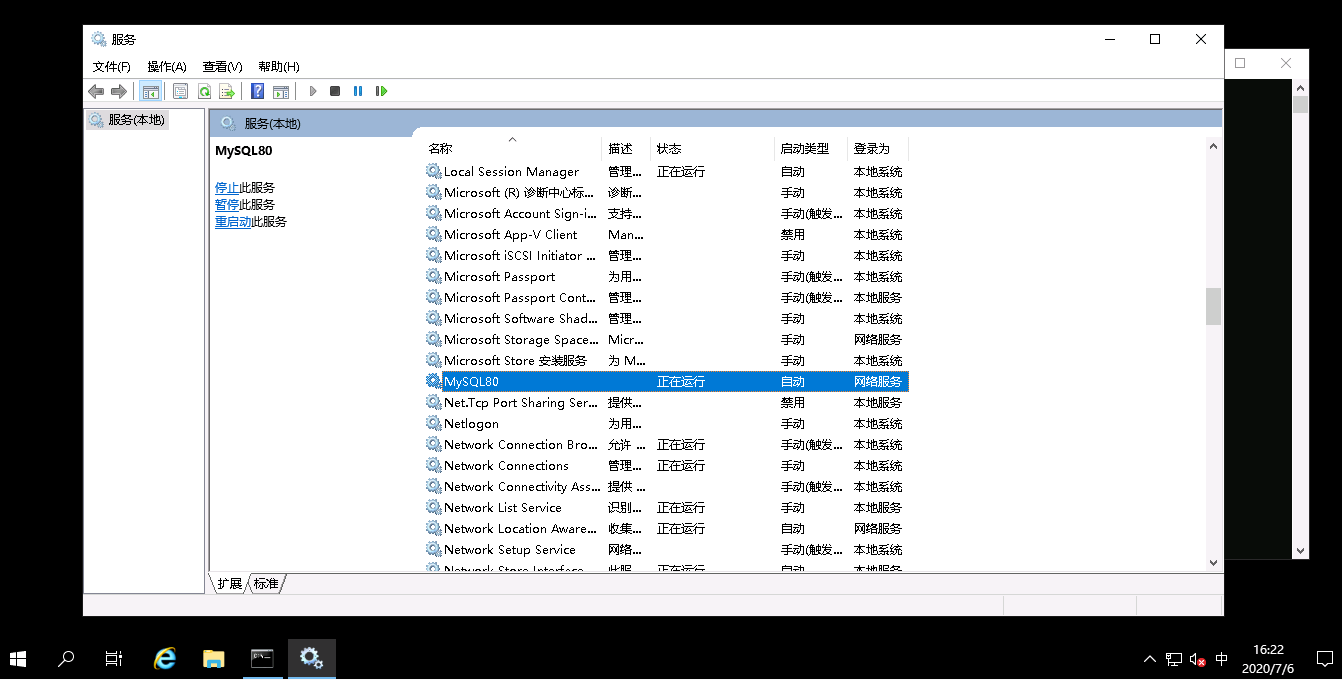This screenshot has width=1342, height=680.
Task: Open the 查看(V) menu
Action: [222, 67]
